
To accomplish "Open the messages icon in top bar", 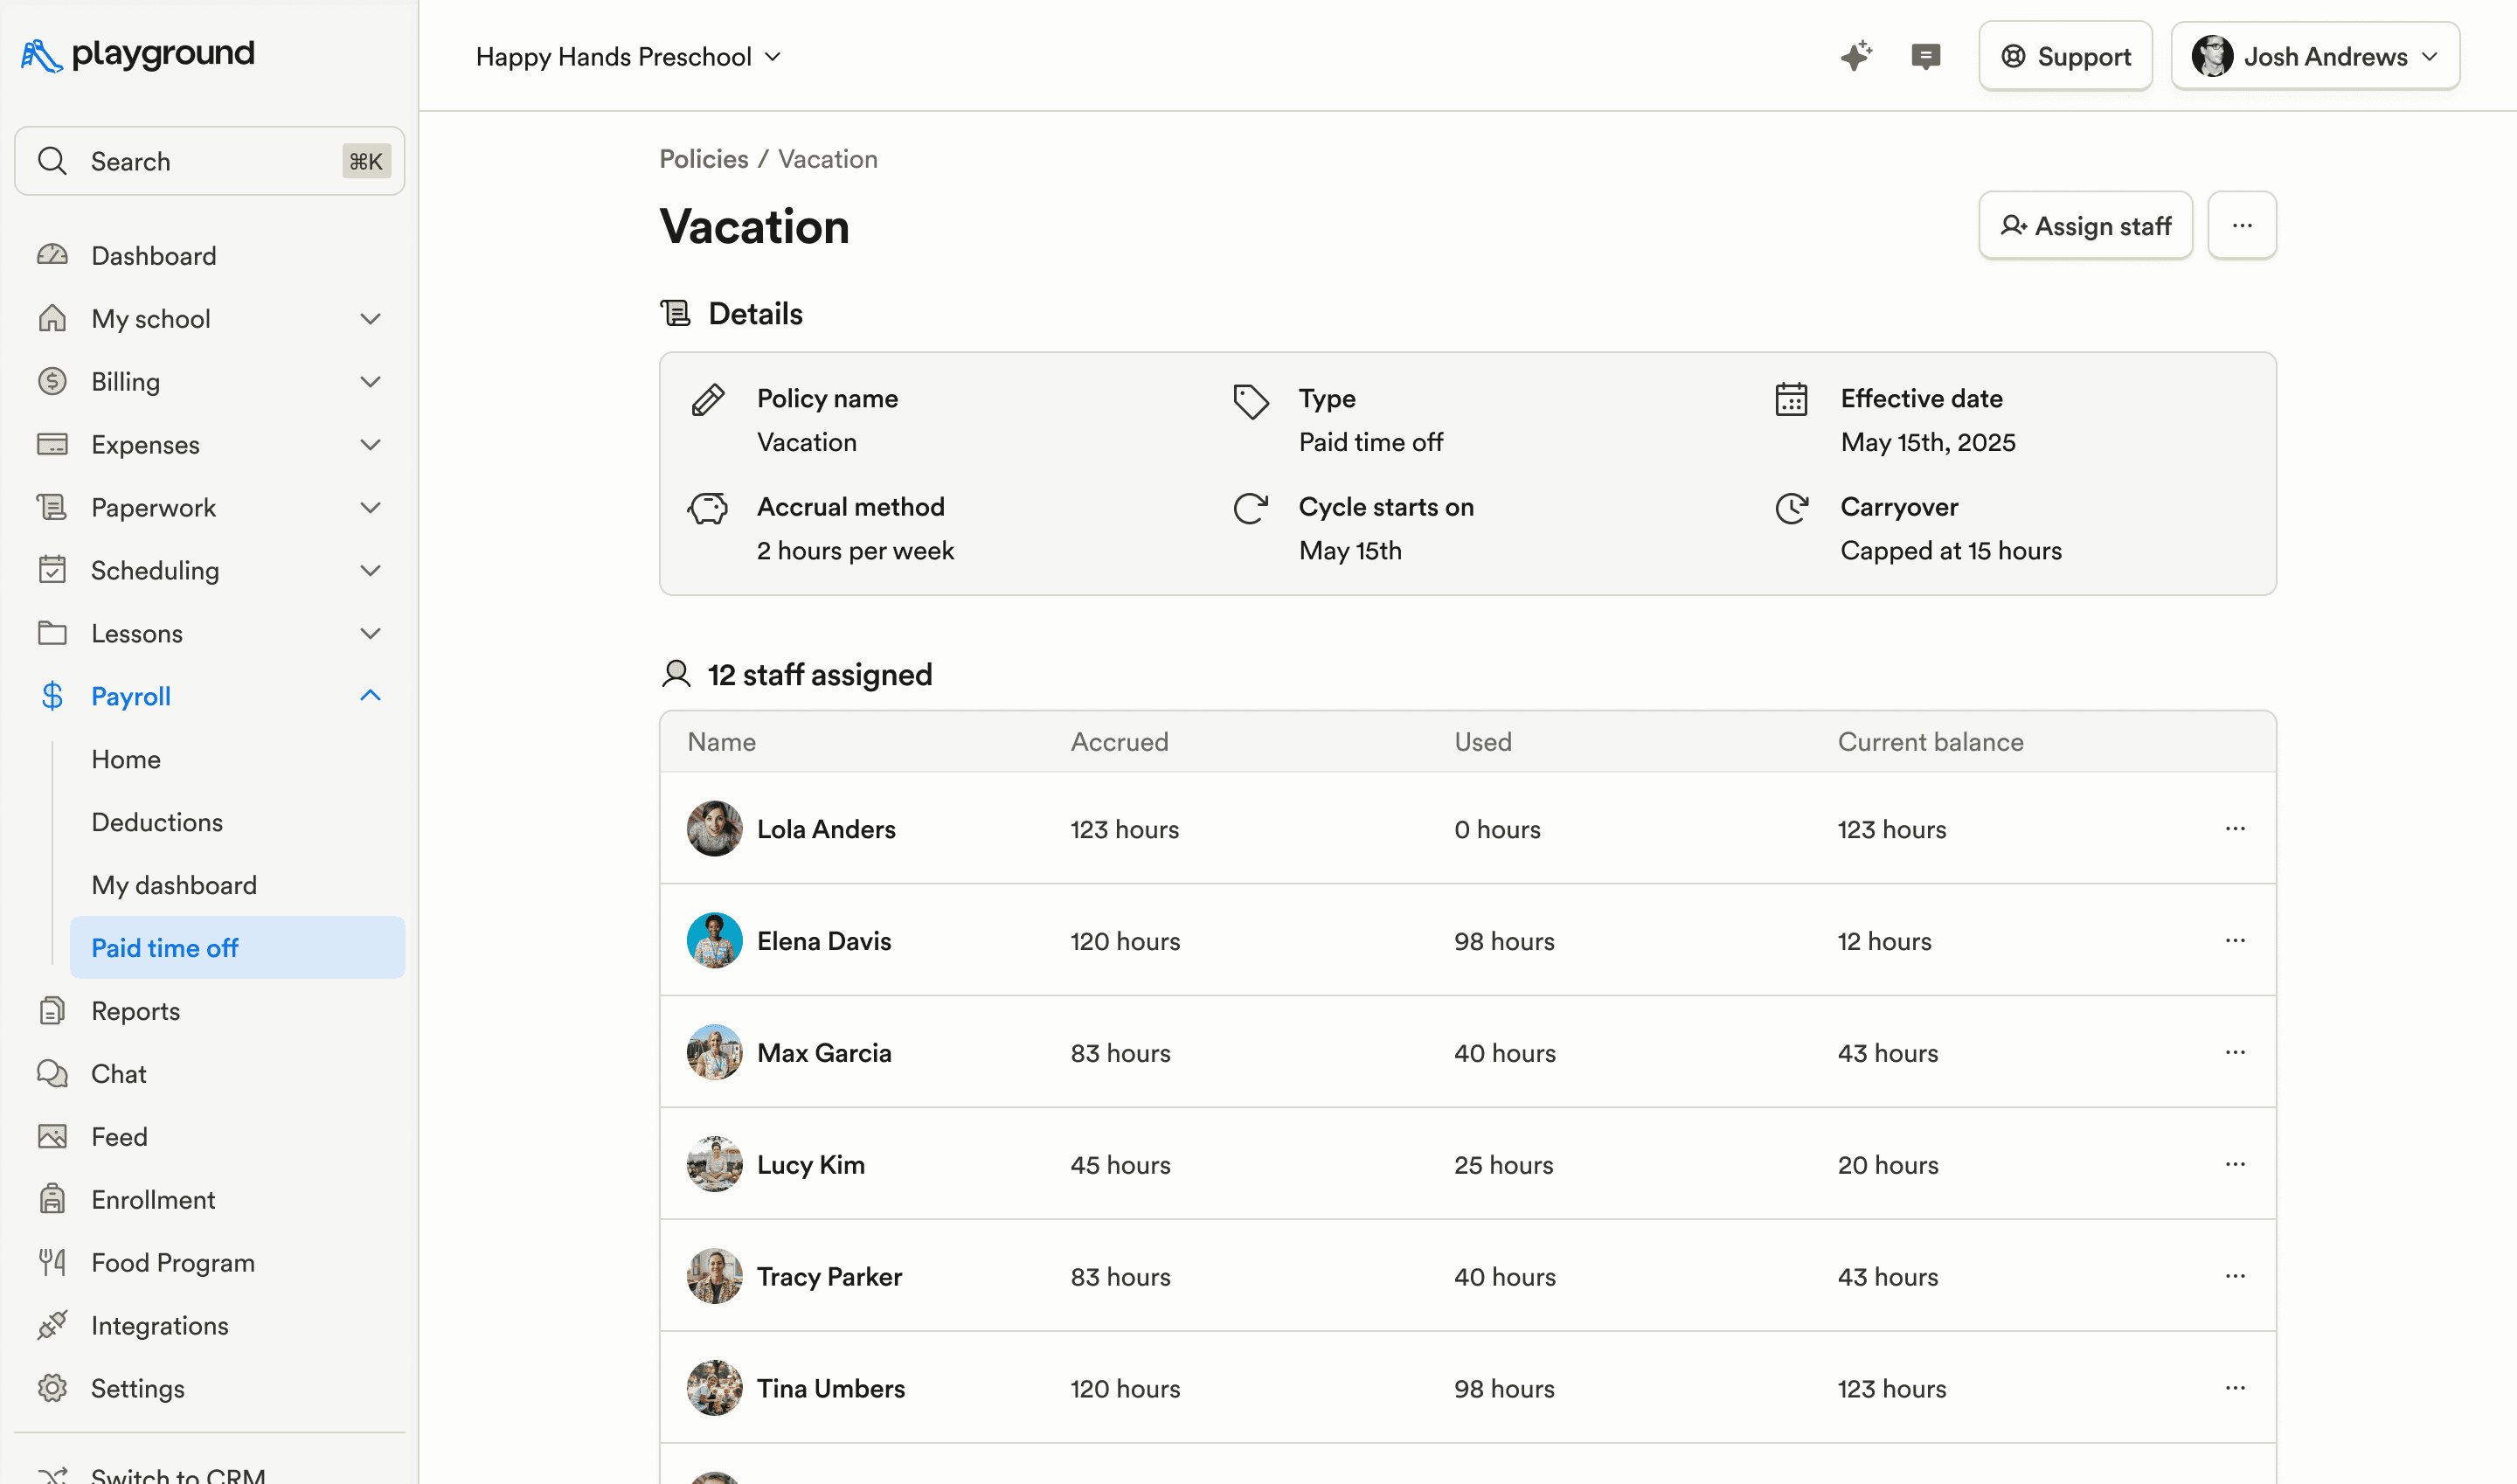I will click(x=1925, y=56).
